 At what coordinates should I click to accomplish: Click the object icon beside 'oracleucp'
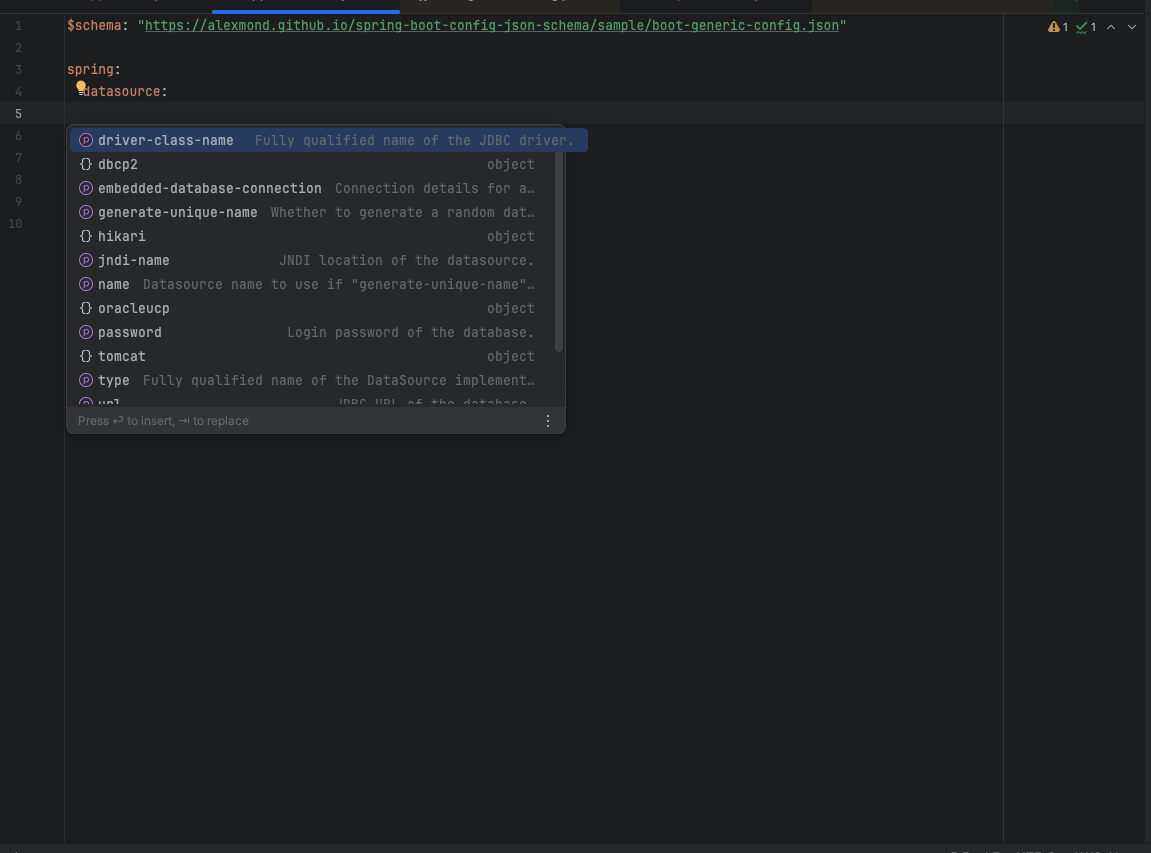pos(86,308)
